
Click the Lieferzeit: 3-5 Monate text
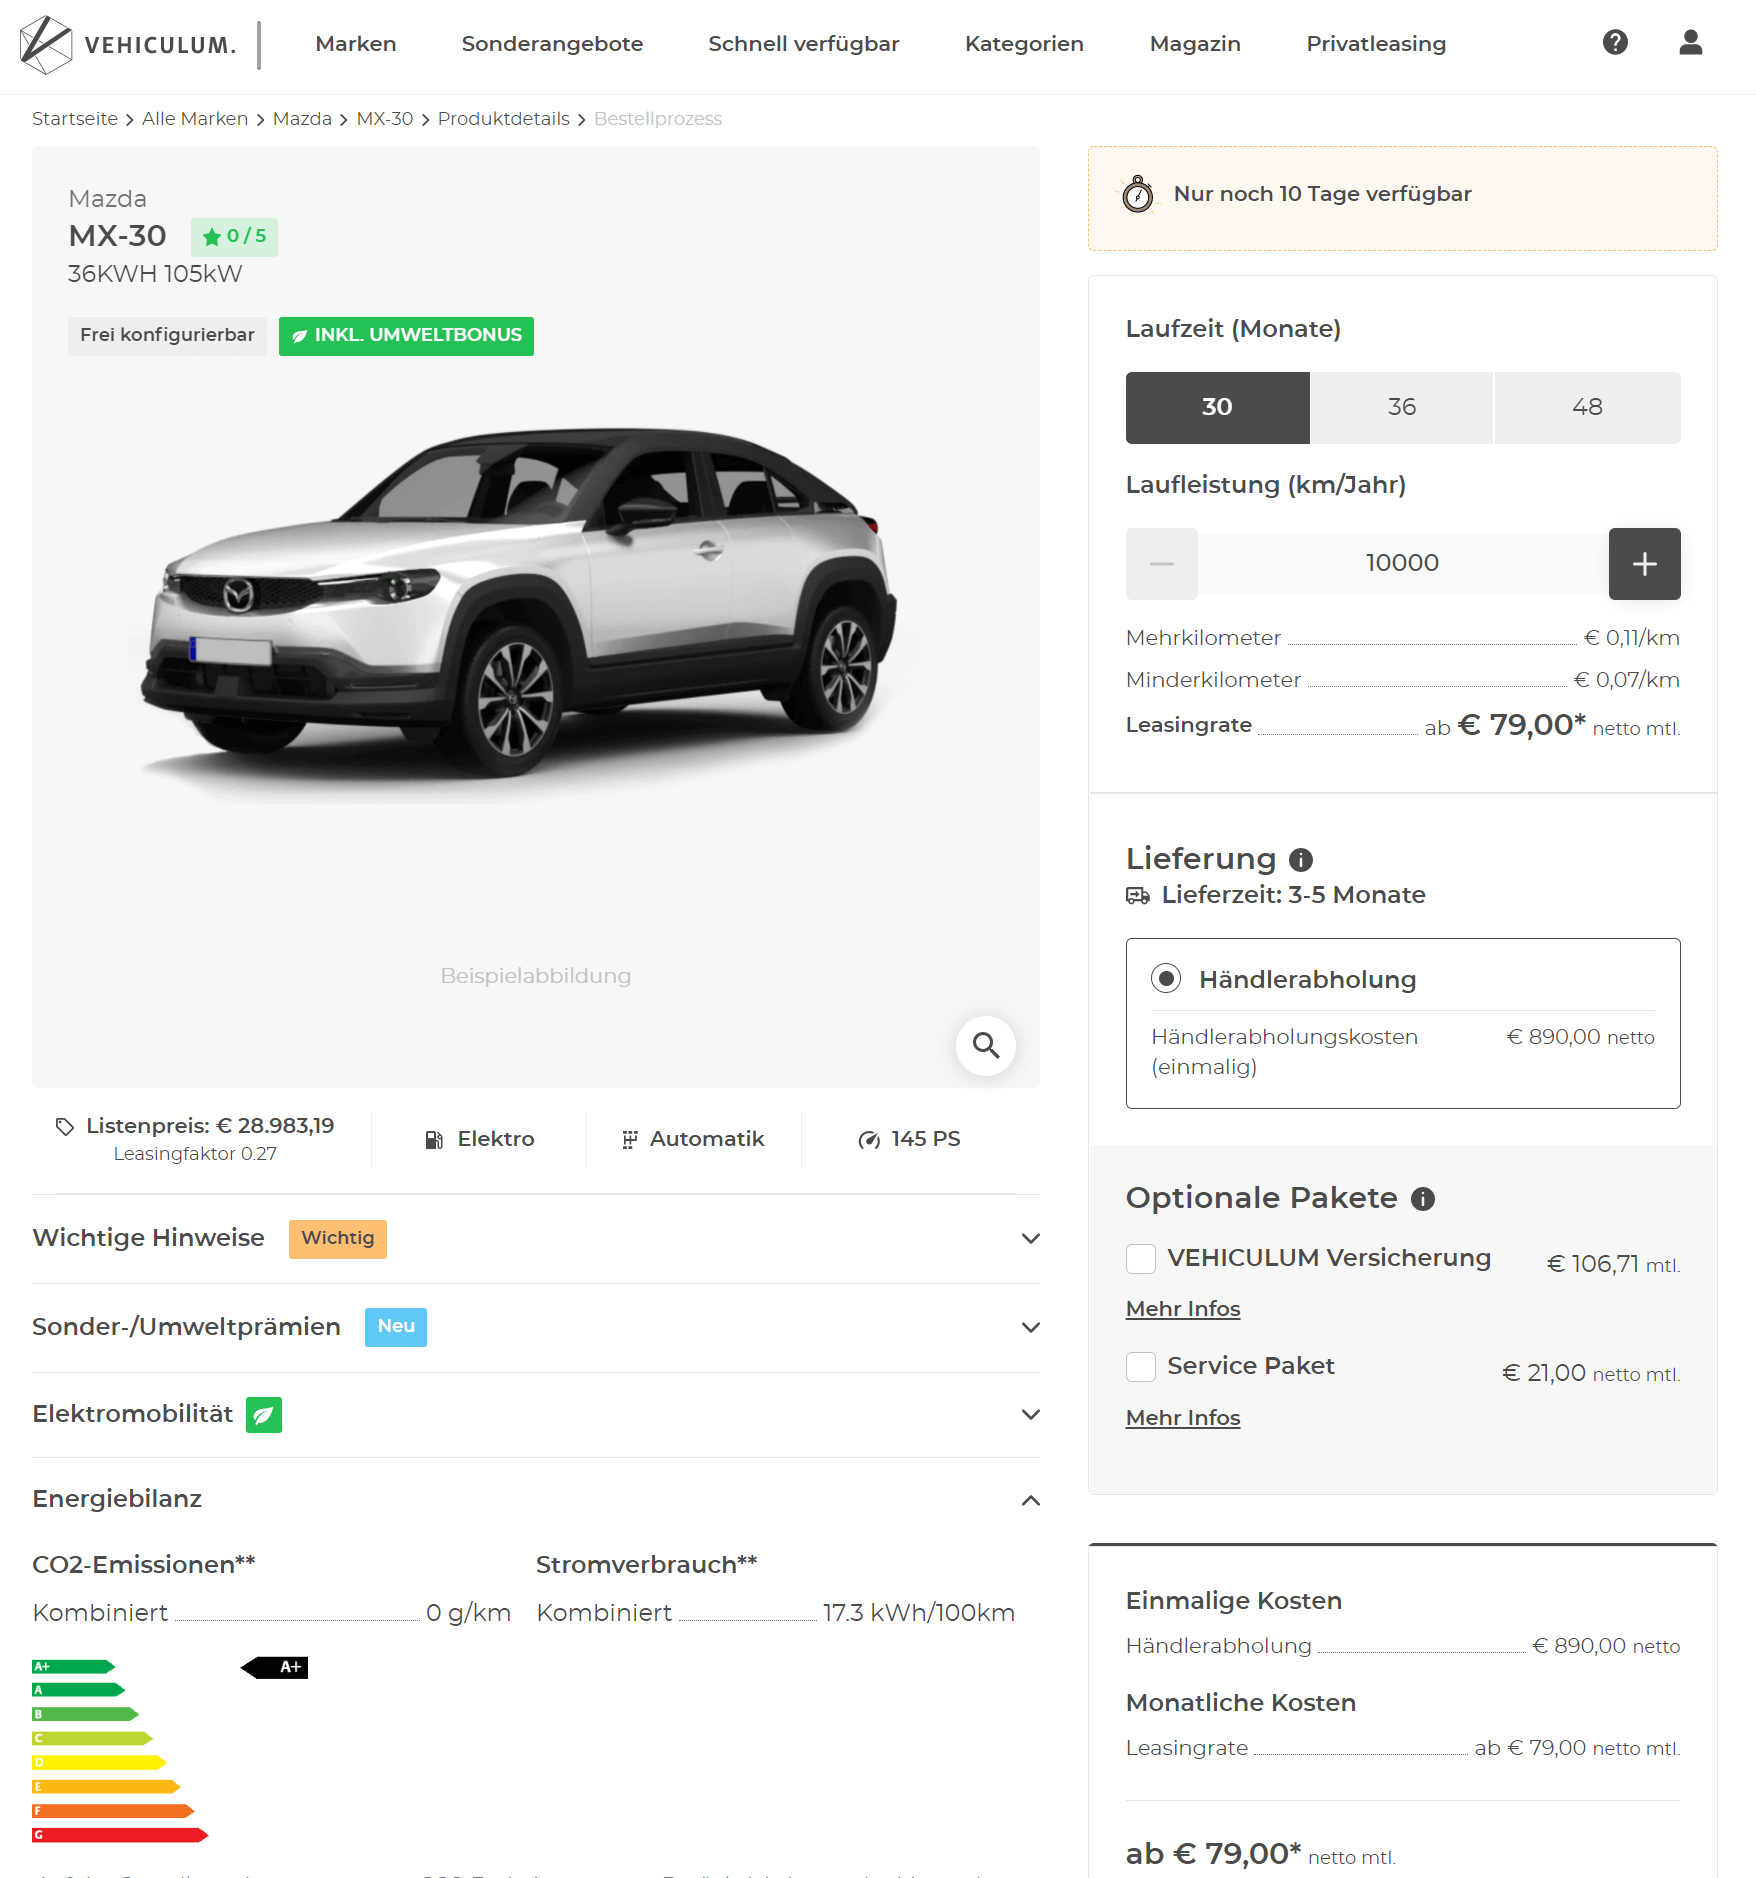coord(1294,896)
